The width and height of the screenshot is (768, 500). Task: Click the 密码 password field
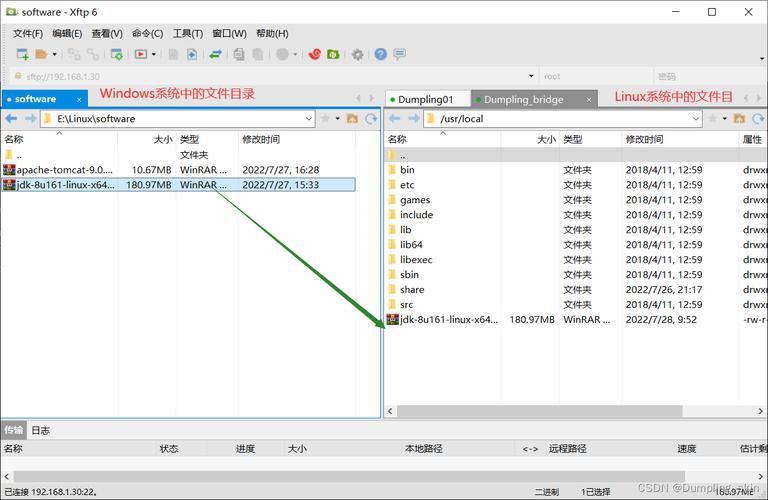[710, 76]
